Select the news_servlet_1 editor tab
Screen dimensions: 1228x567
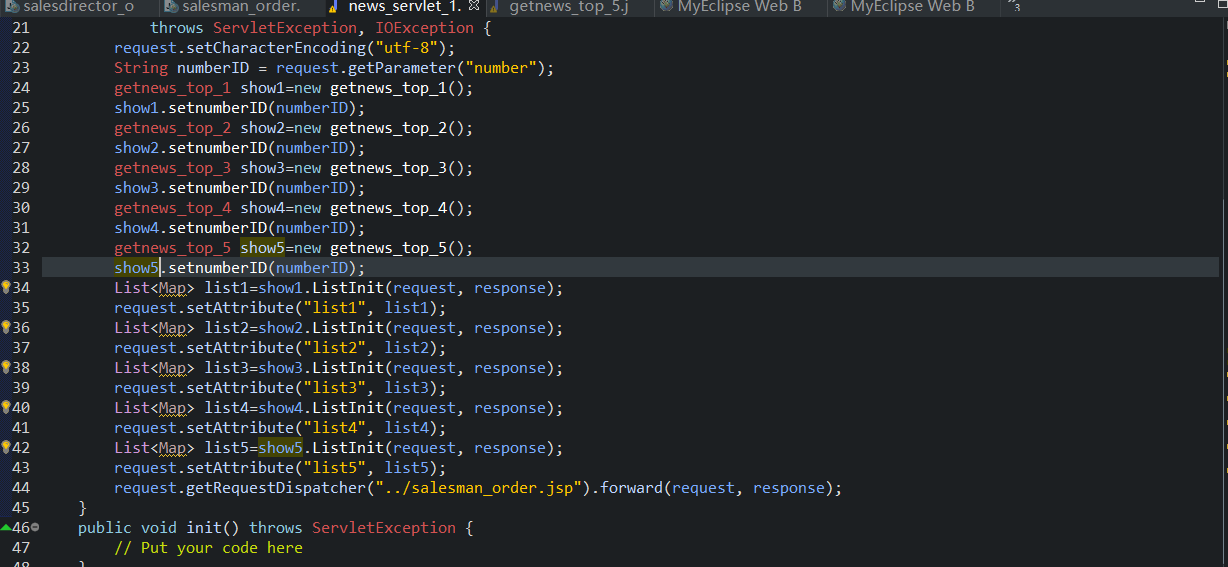tap(404, 7)
